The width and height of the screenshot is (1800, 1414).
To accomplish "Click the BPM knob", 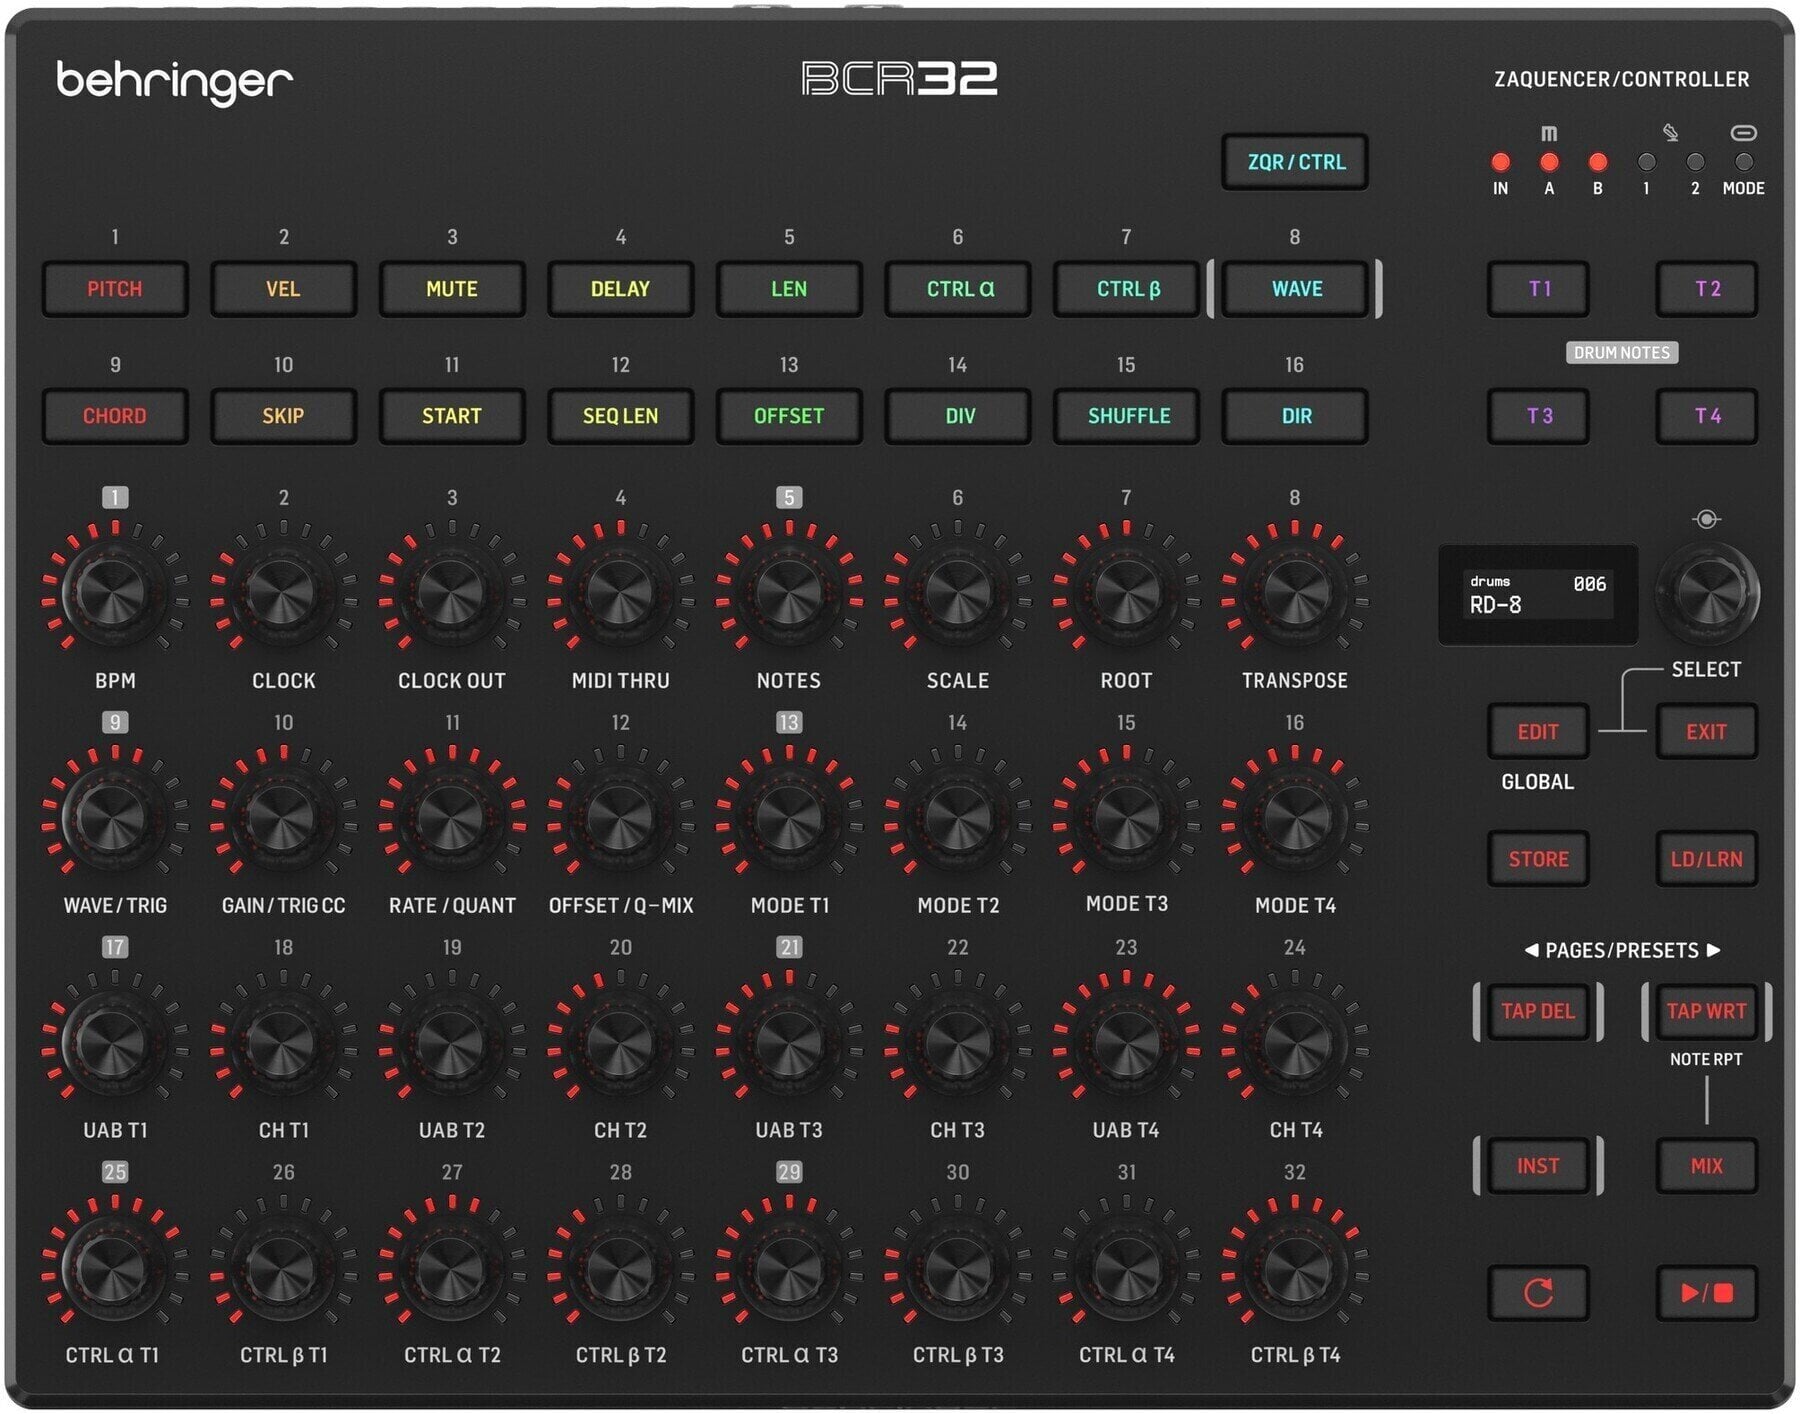I will 113,594.
